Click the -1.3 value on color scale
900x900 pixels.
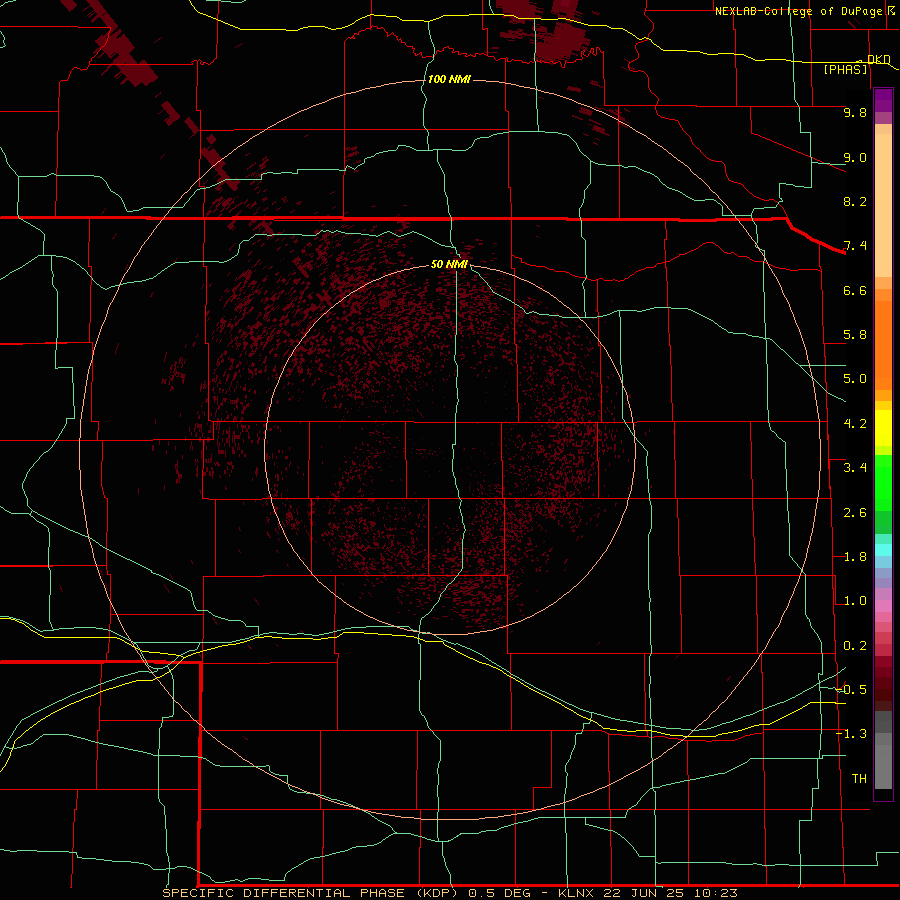[x=851, y=734]
